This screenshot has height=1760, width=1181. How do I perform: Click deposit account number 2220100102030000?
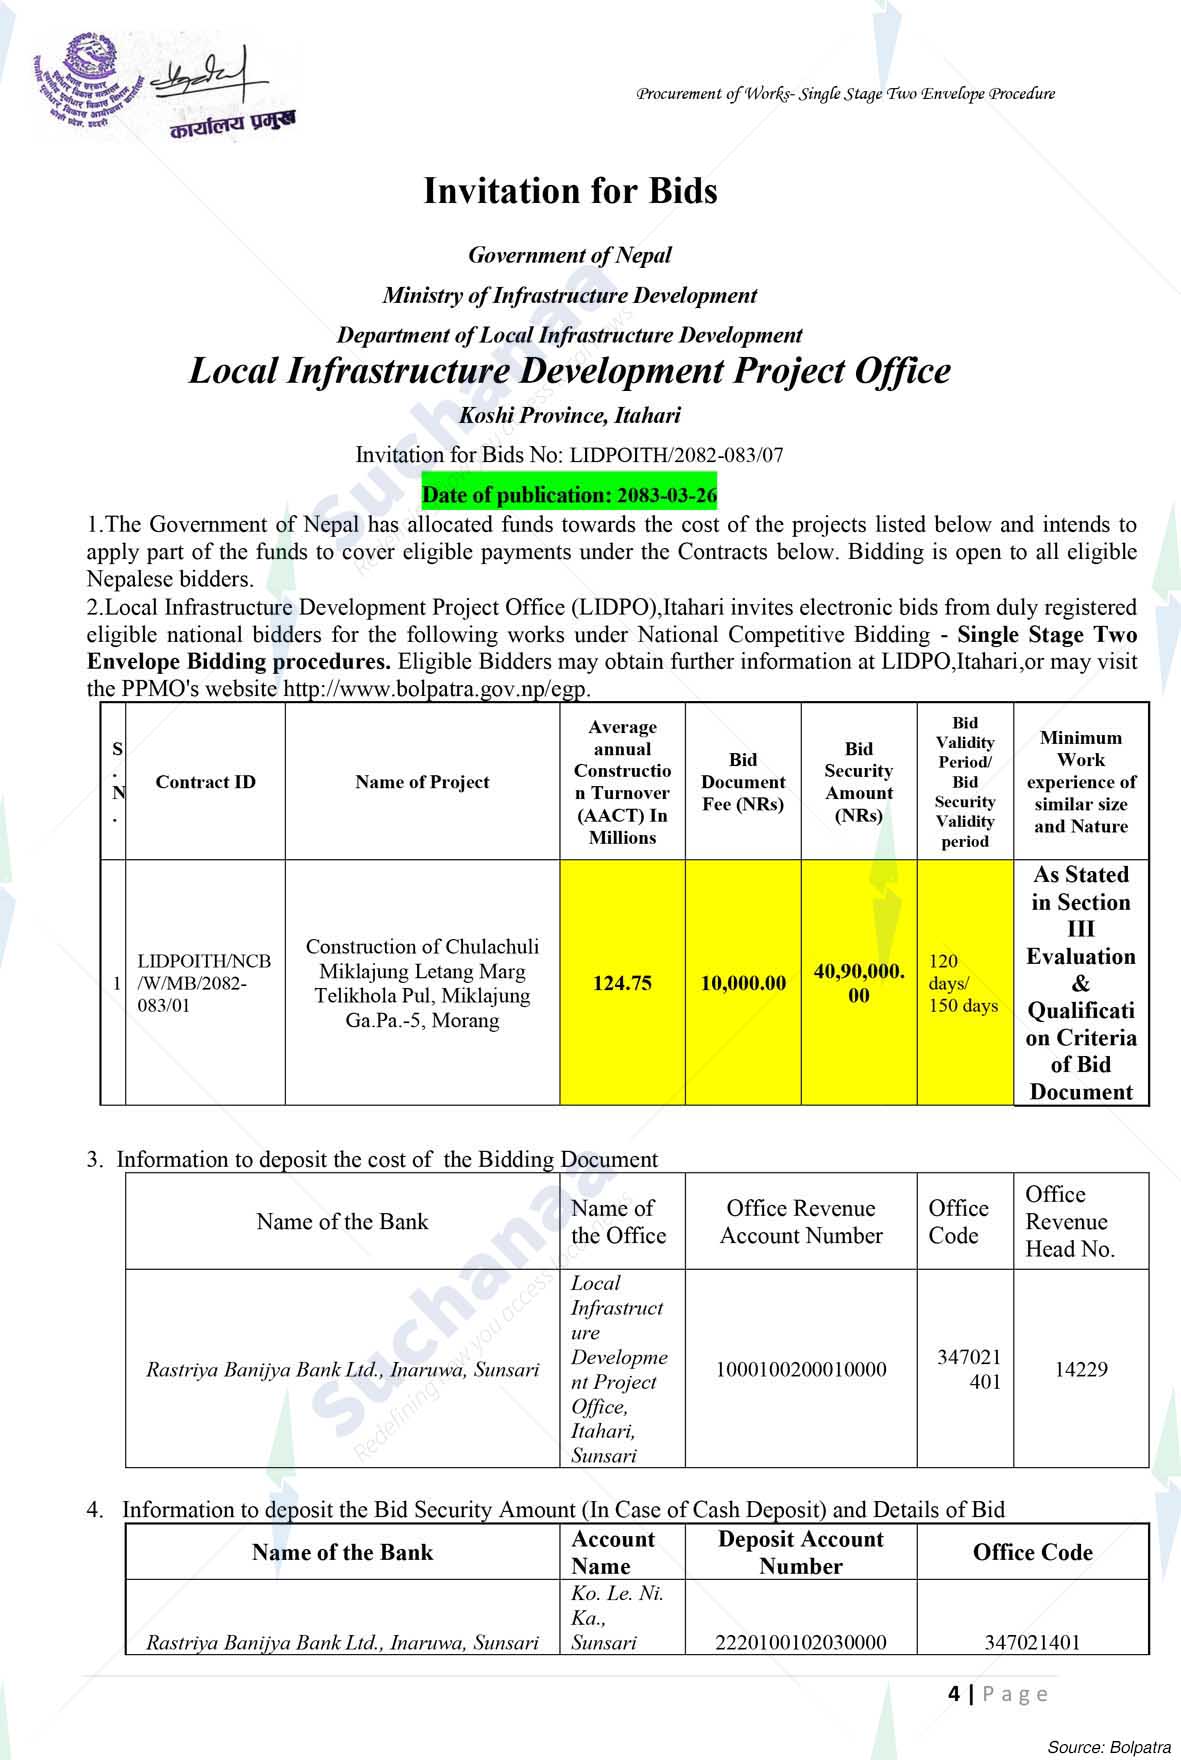pyautogui.click(x=801, y=1643)
